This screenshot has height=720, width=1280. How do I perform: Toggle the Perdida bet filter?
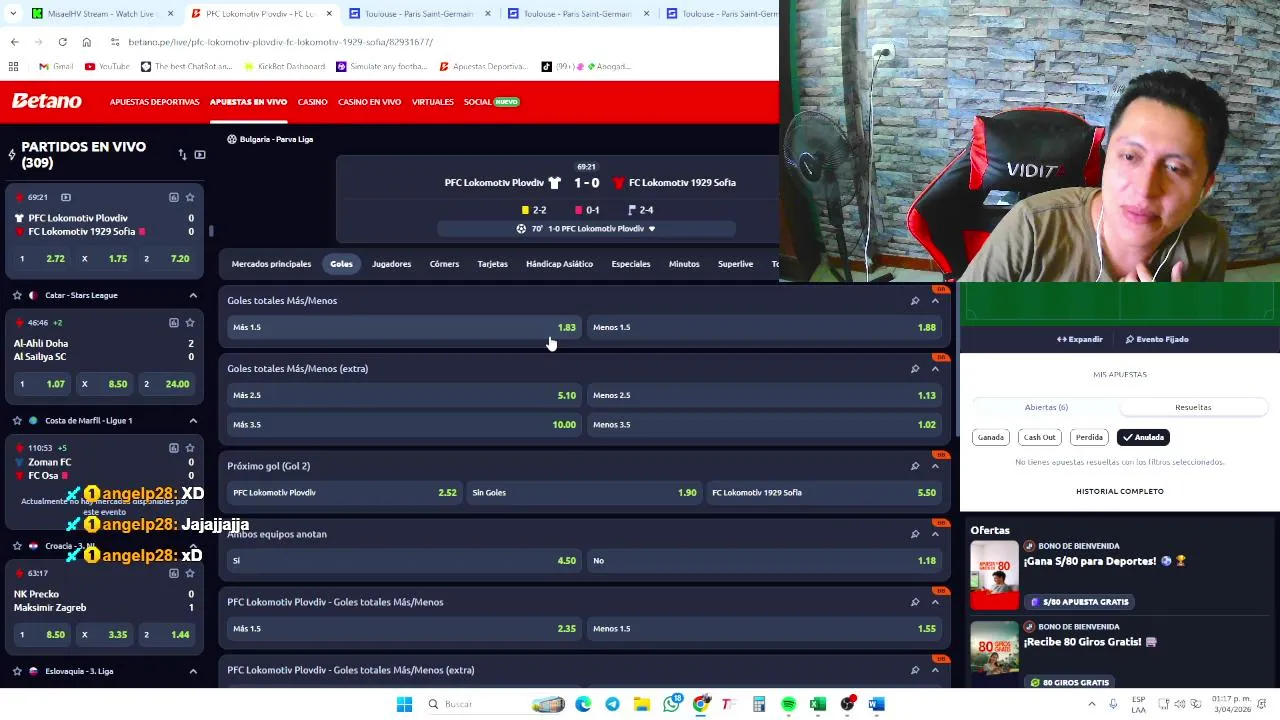1089,437
